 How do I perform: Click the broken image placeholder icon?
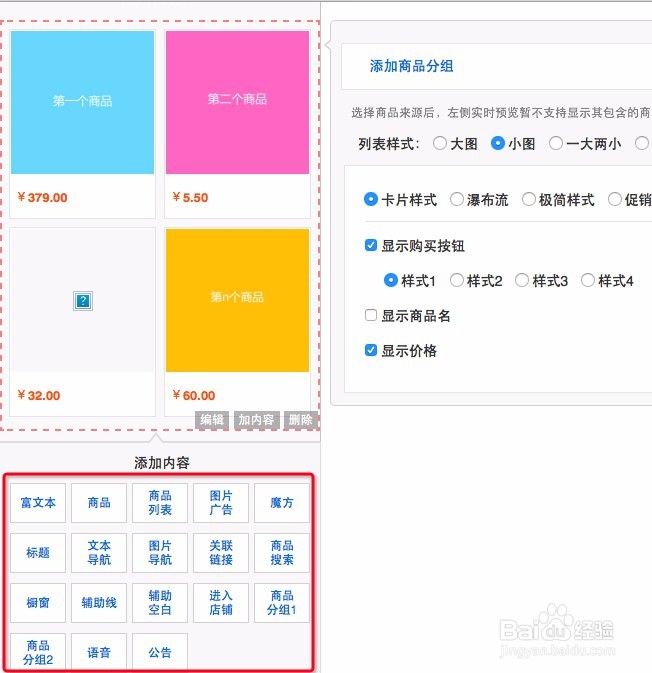83,300
